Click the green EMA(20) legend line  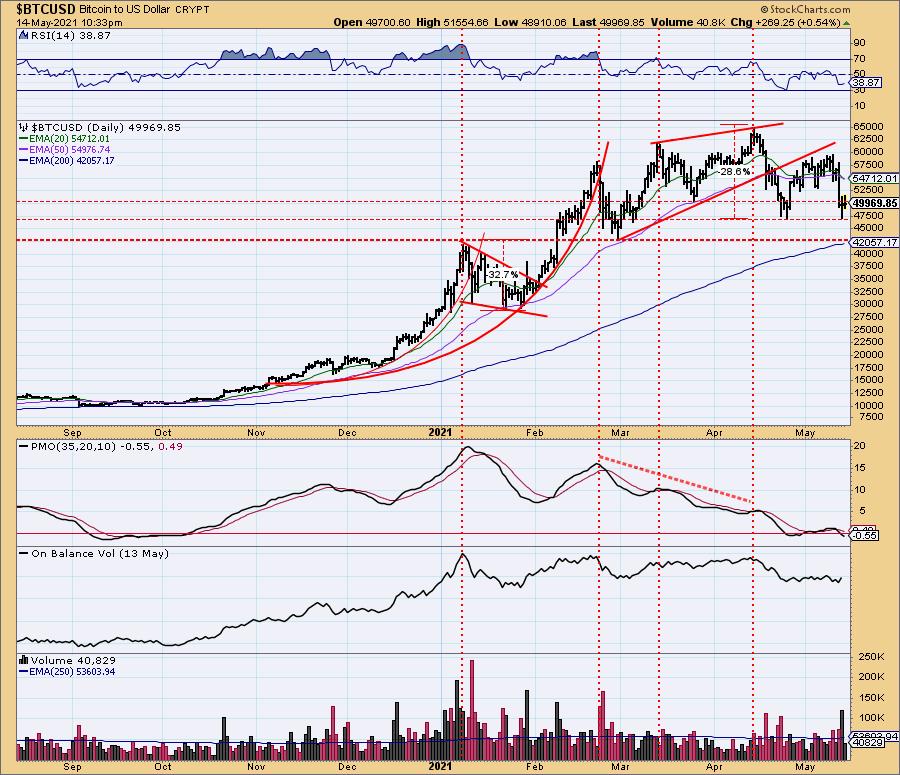point(24,139)
